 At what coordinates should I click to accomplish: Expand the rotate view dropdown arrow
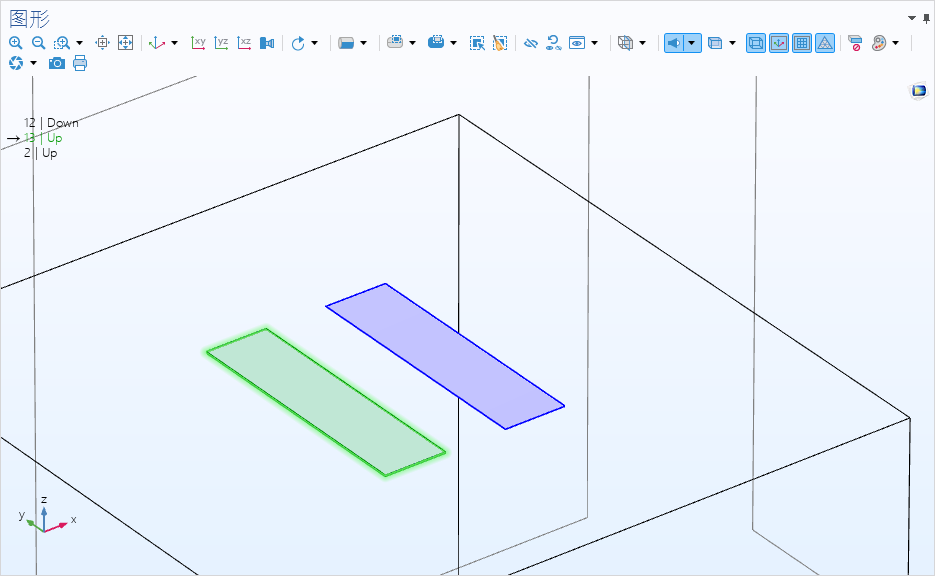click(314, 43)
